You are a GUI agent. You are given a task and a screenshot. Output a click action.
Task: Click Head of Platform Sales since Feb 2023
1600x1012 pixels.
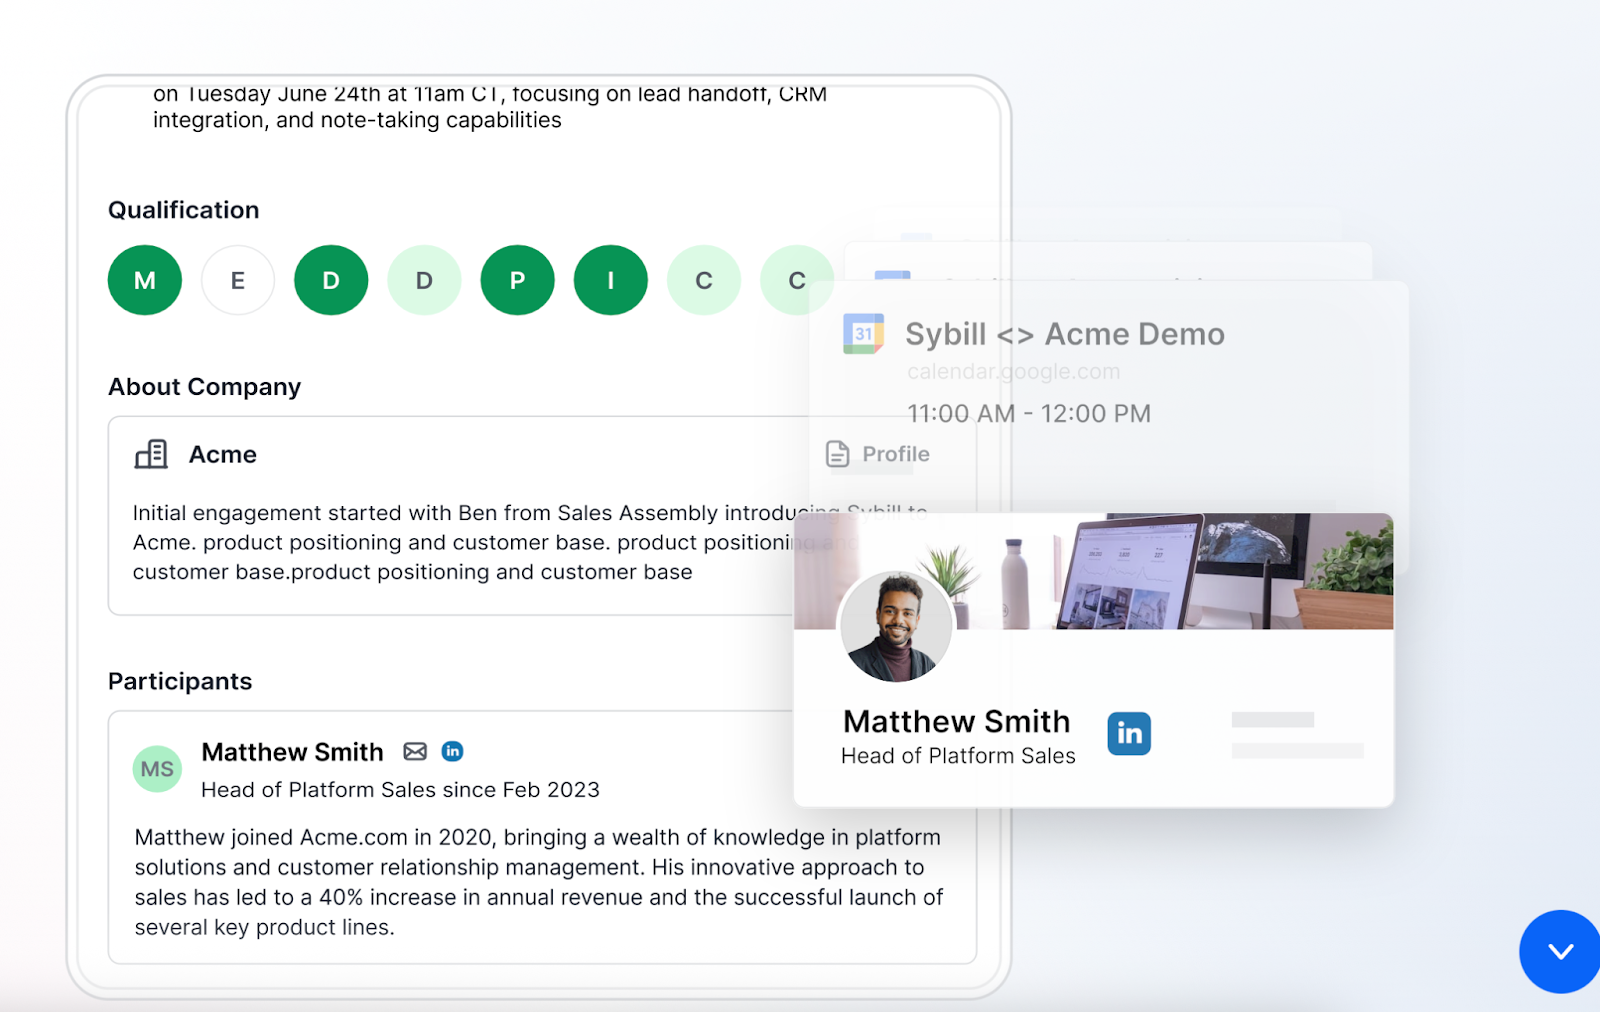pyautogui.click(x=400, y=790)
